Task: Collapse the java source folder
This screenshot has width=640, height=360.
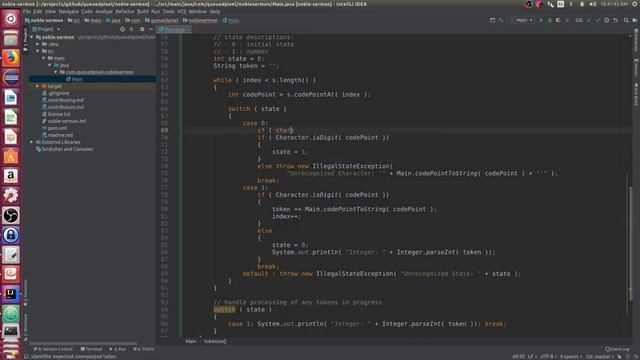Action: coord(50,65)
